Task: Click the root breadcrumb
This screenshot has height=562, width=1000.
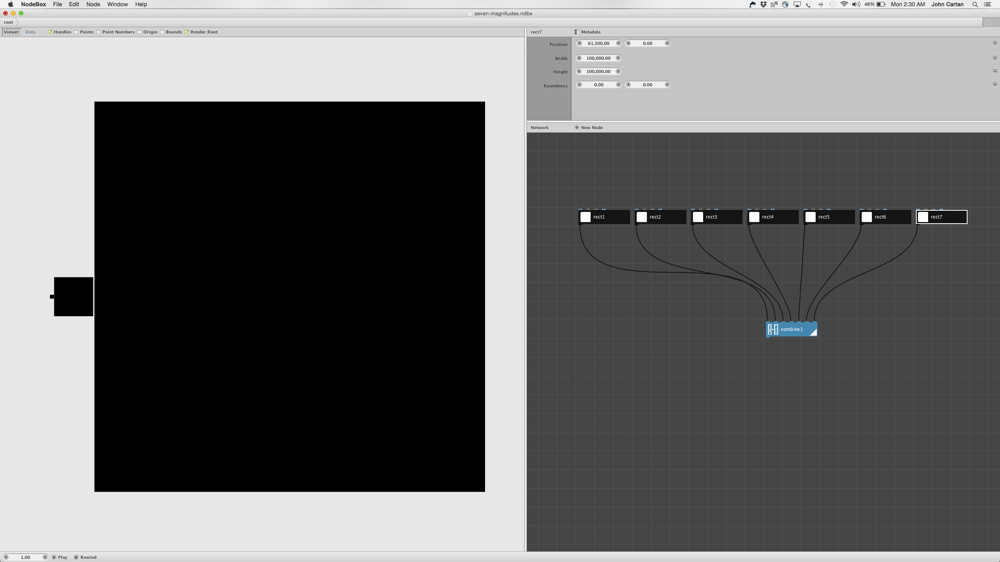Action: pos(8,22)
